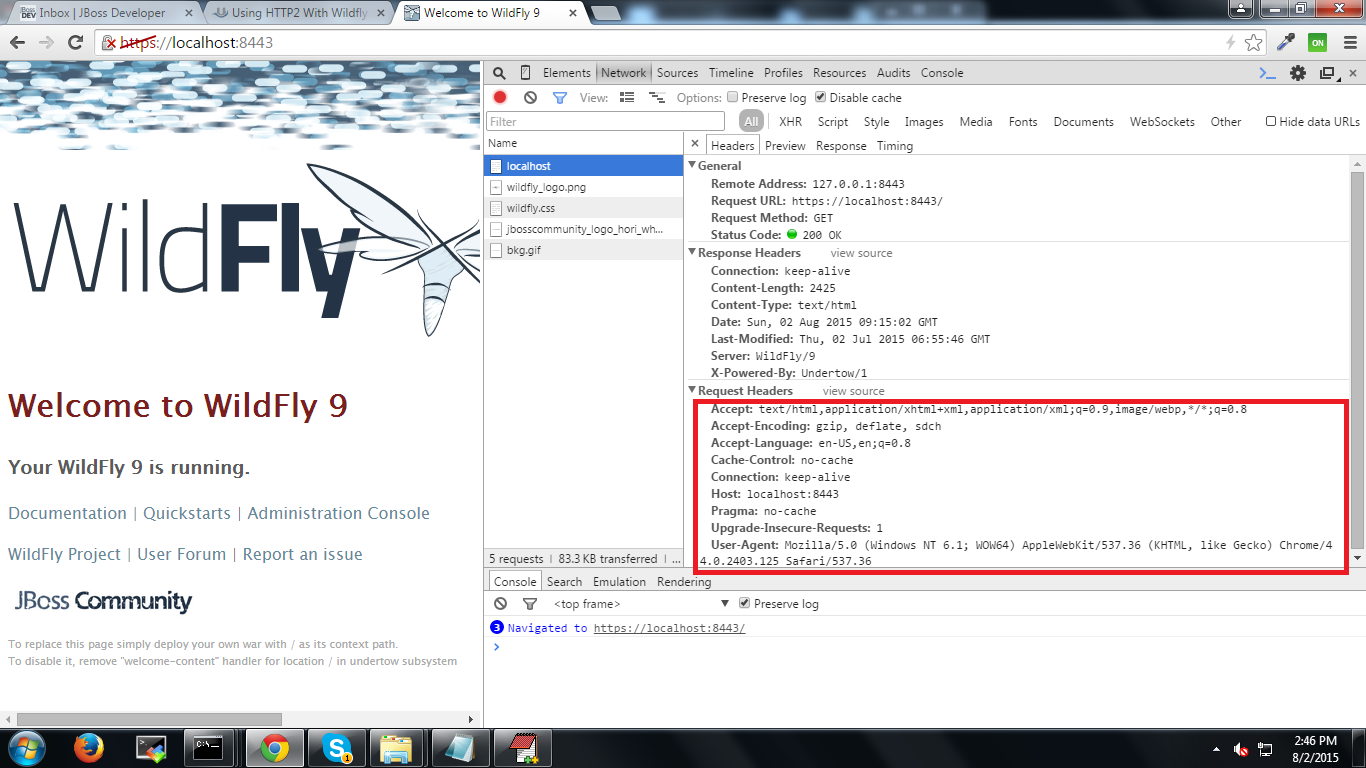
Task: Click the Quickstarts link
Action: click(187, 513)
